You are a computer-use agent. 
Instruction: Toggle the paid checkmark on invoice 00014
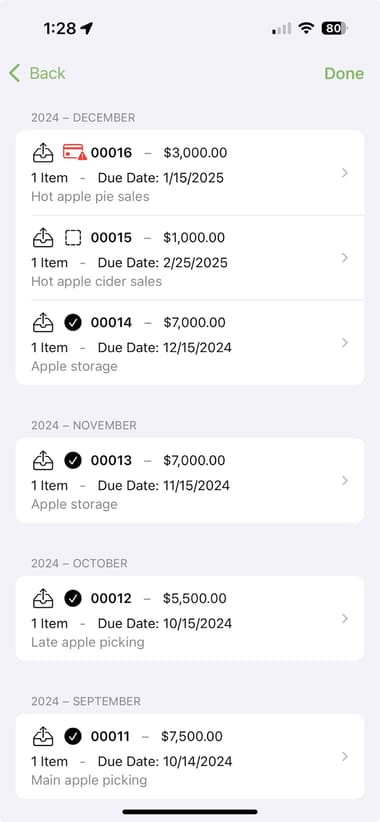click(x=73, y=322)
